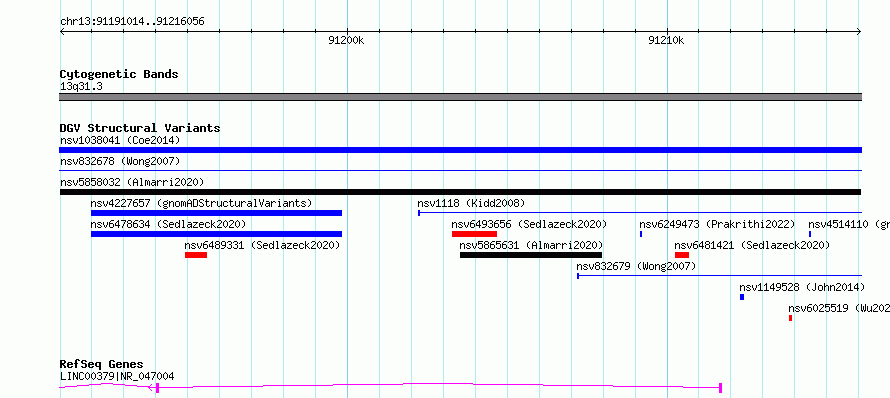Click the nsv6481421 (Sedlazeck2020) label
Screen dimensions: 890x398
tap(752, 245)
